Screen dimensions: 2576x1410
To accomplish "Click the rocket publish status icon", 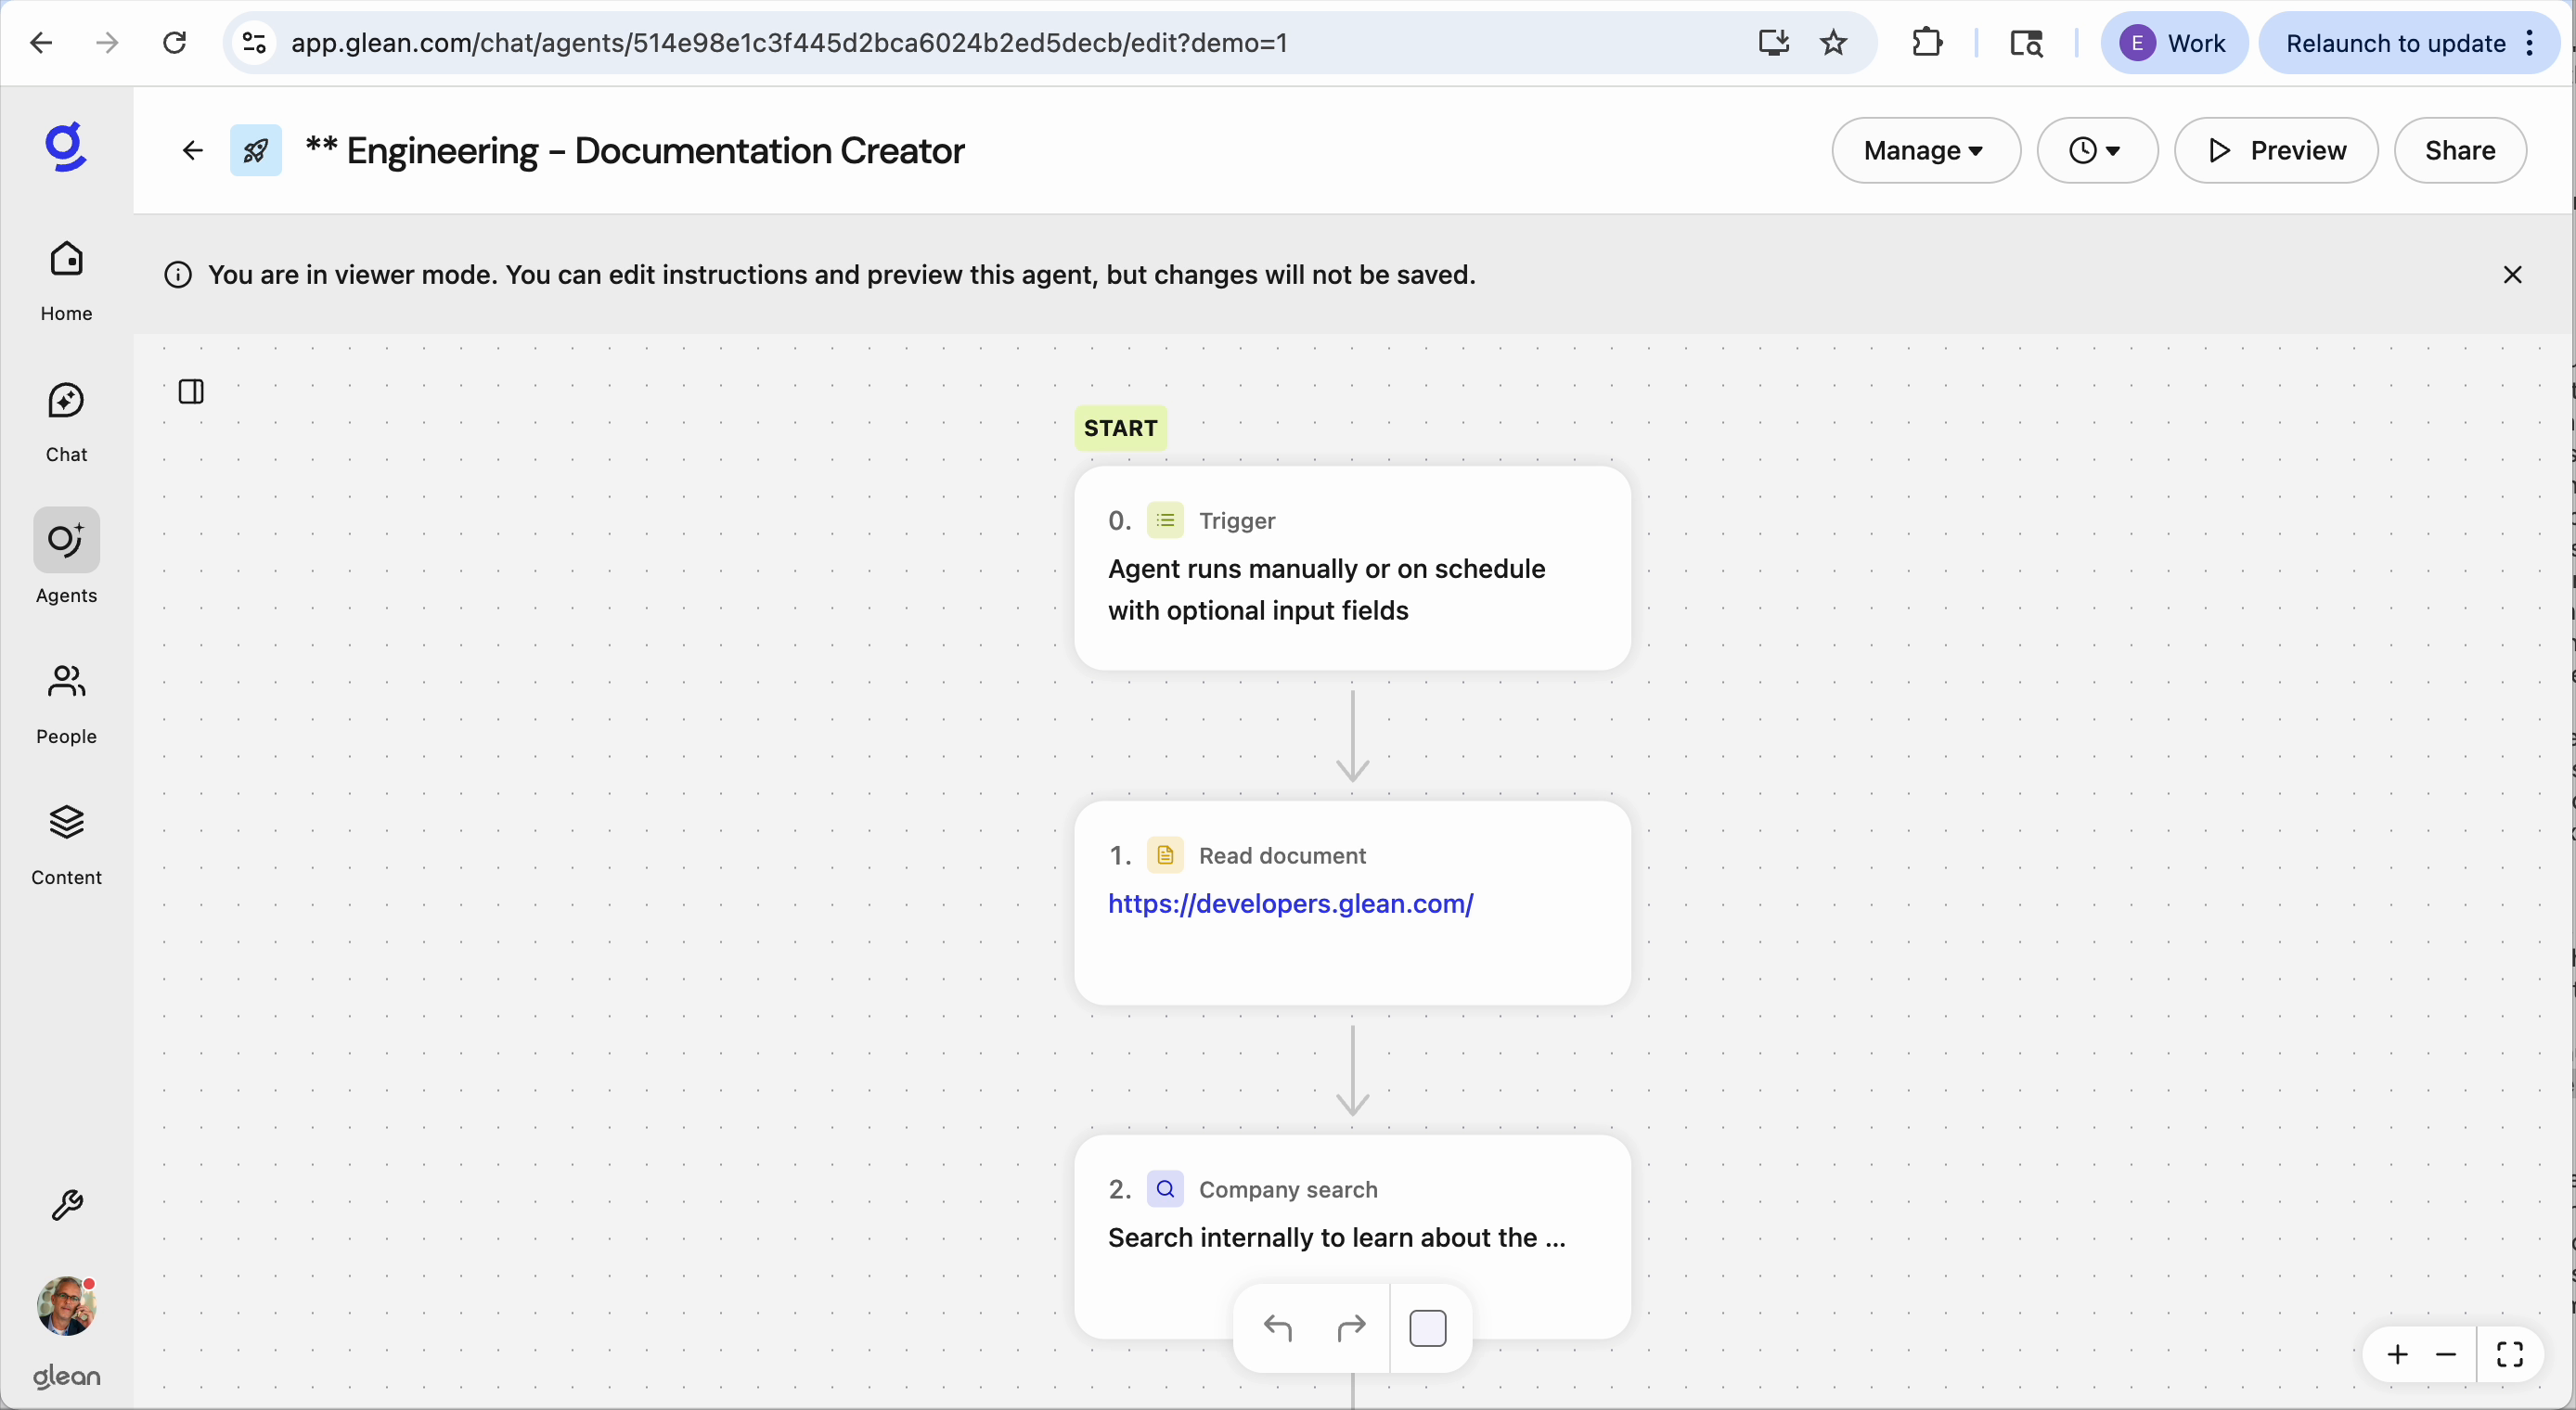I will [x=255, y=150].
